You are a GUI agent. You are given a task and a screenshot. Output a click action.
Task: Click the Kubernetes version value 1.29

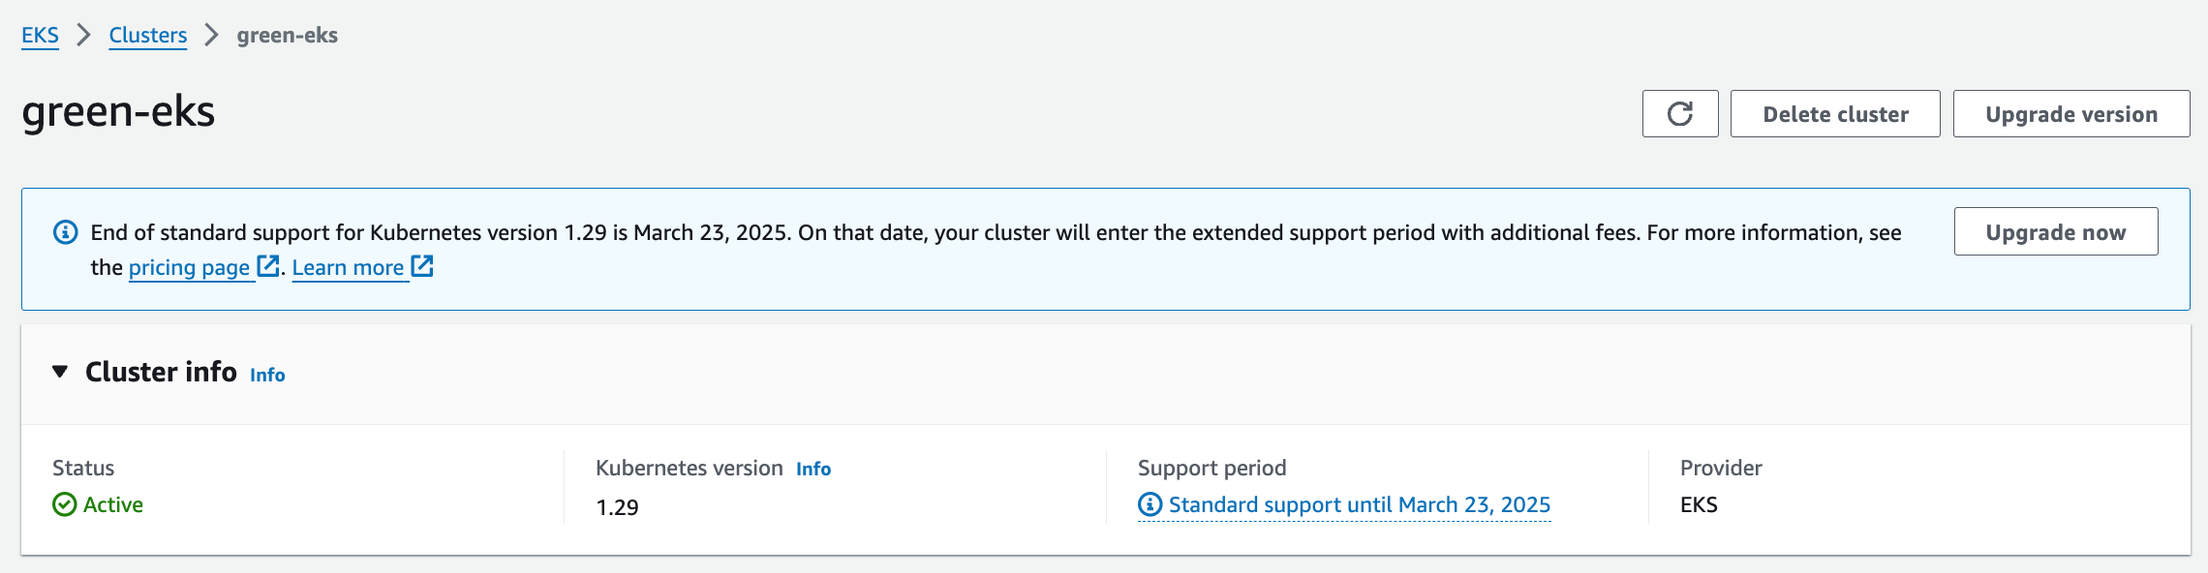tap(617, 507)
